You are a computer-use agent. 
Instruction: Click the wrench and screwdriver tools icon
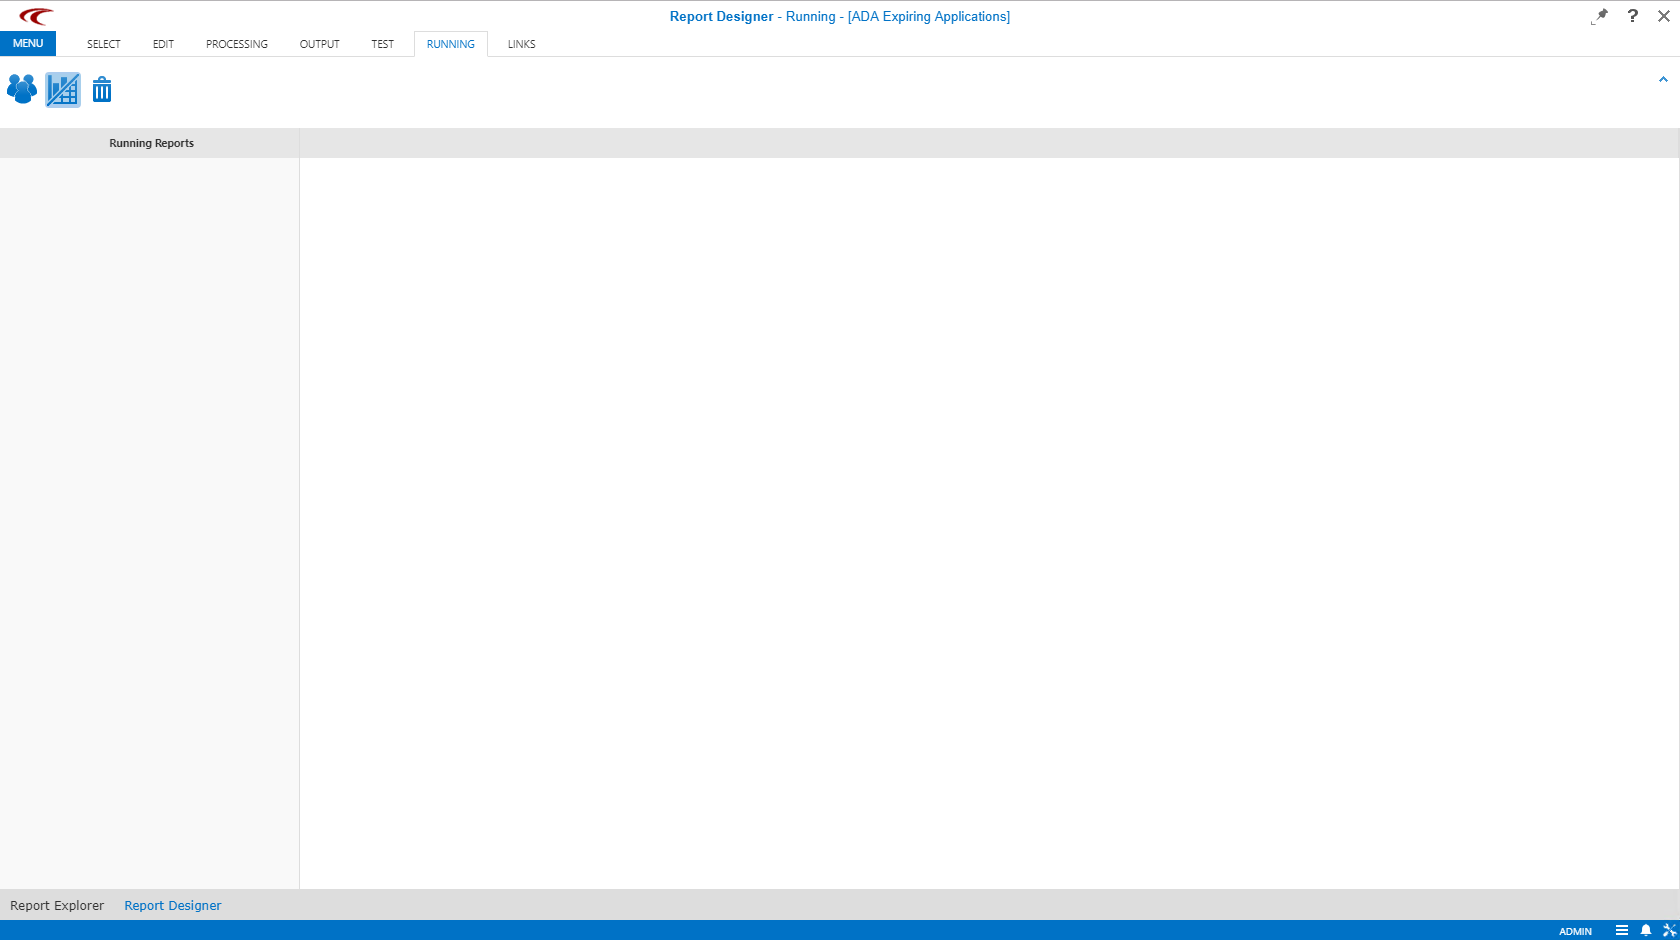(1669, 930)
